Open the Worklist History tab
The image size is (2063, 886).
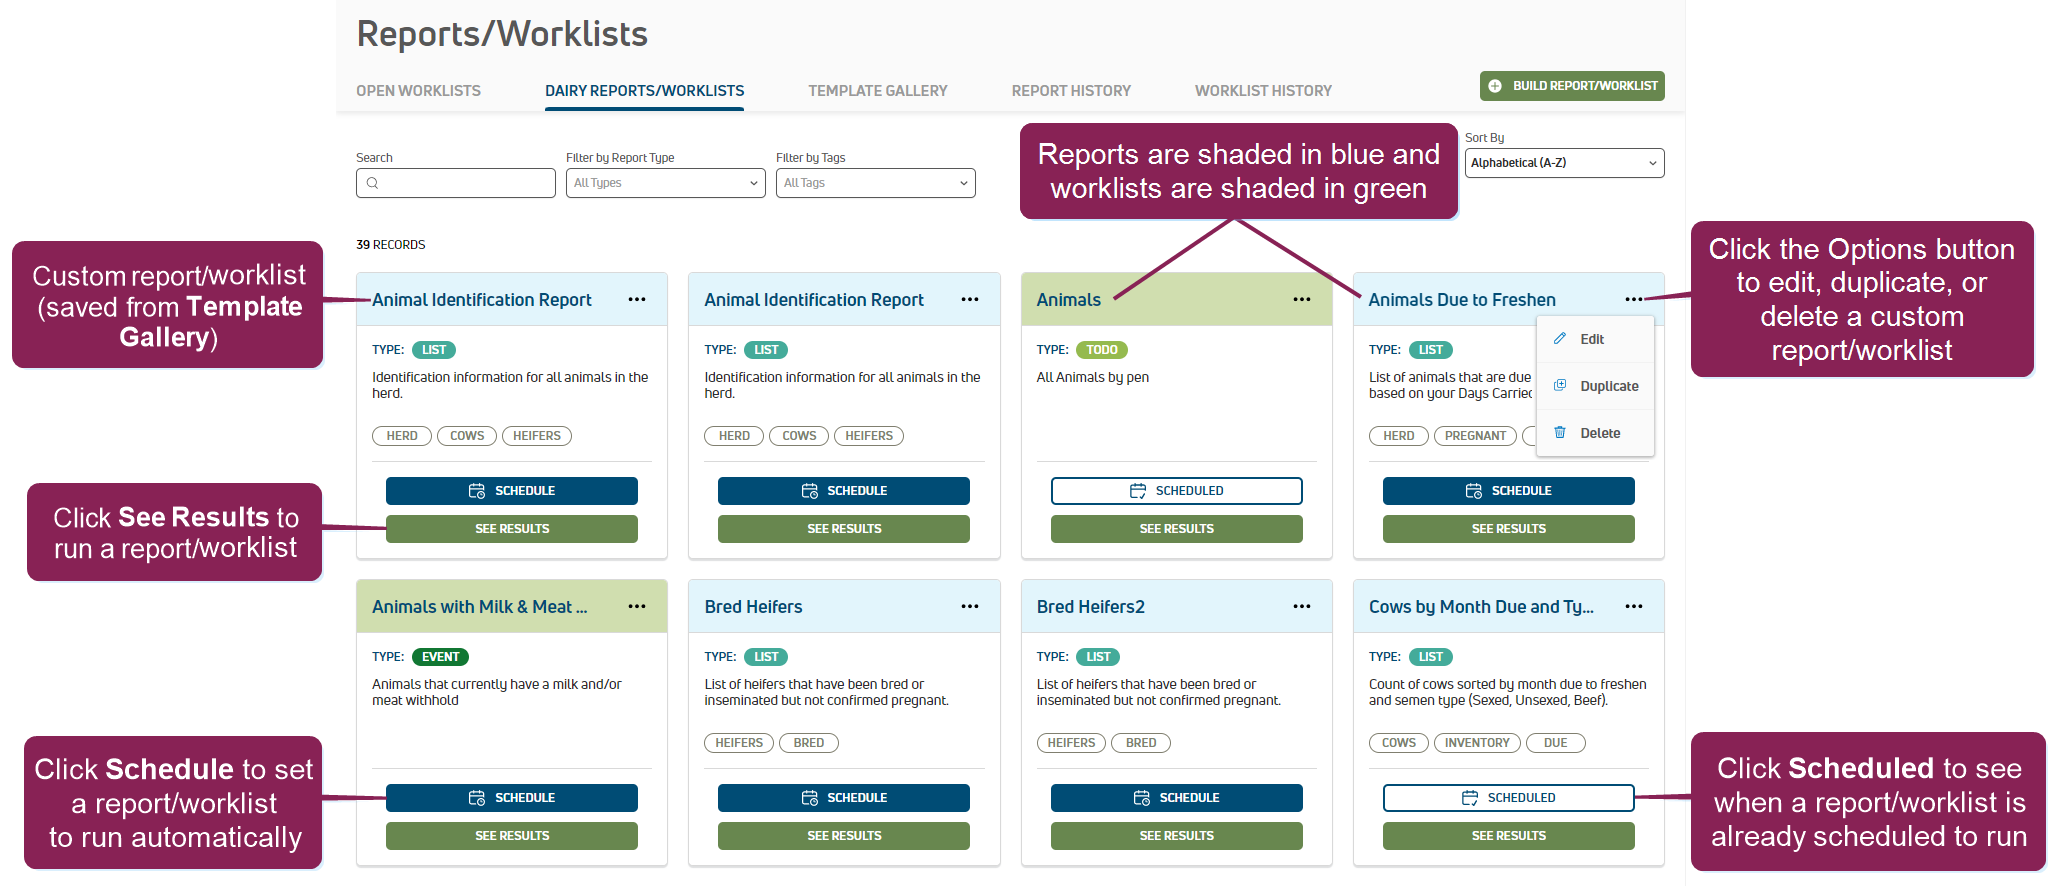click(x=1263, y=91)
